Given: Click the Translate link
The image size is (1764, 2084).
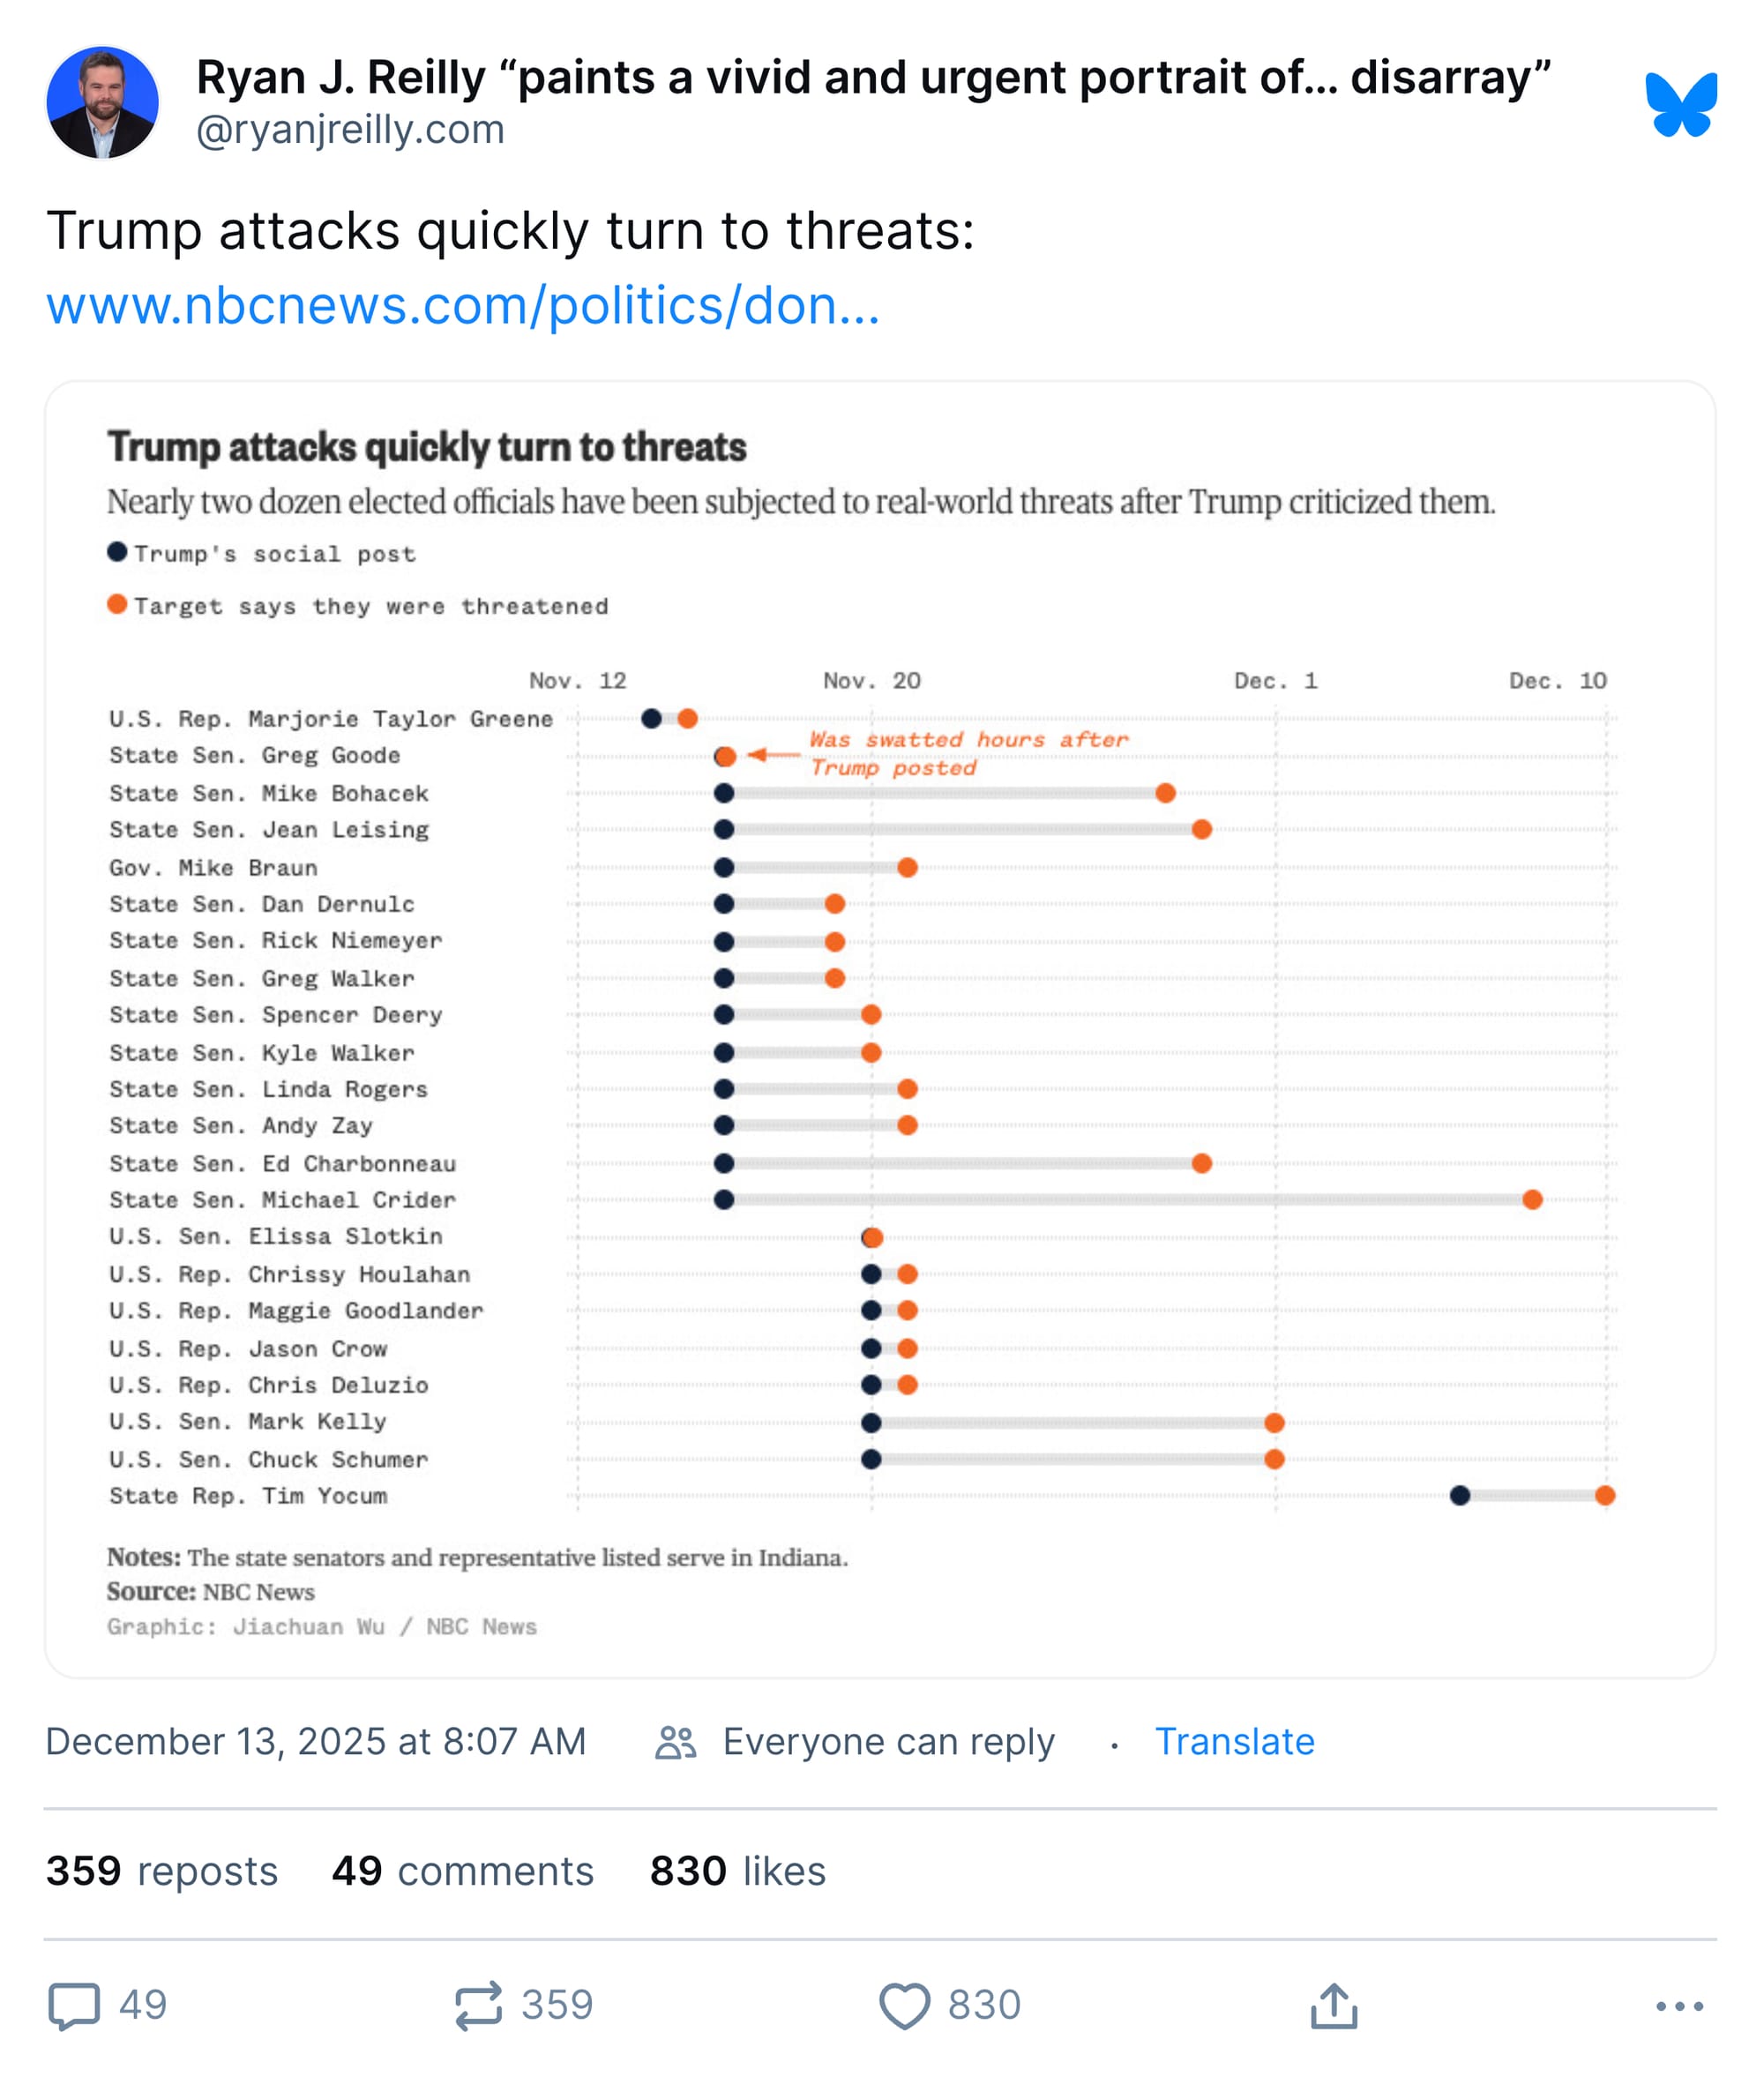Looking at the screenshot, I should (x=1234, y=1742).
